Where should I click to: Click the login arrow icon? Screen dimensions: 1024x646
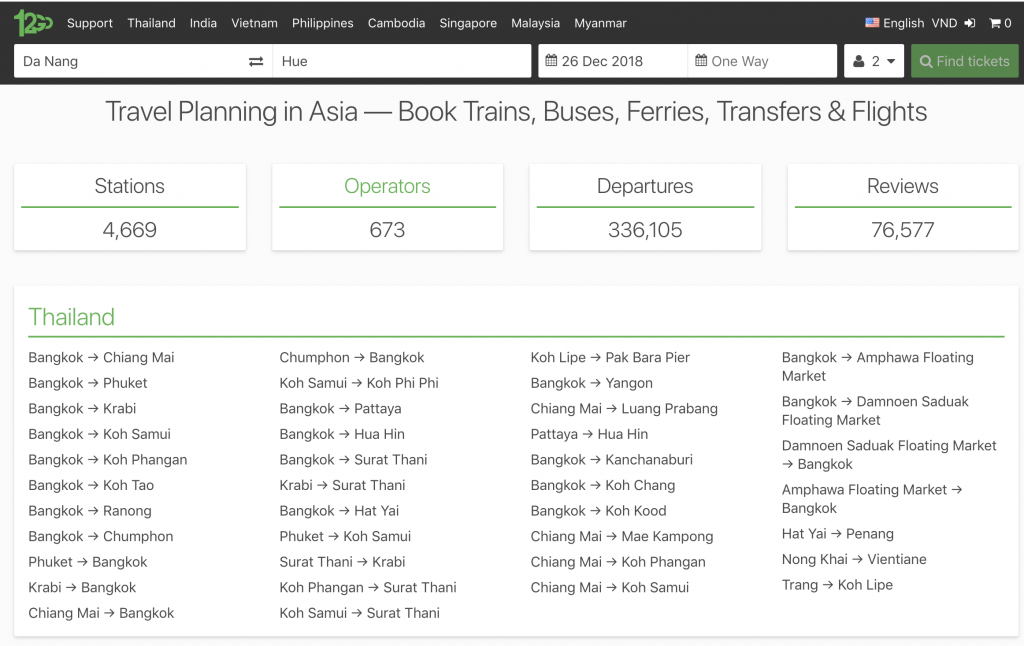coord(970,23)
